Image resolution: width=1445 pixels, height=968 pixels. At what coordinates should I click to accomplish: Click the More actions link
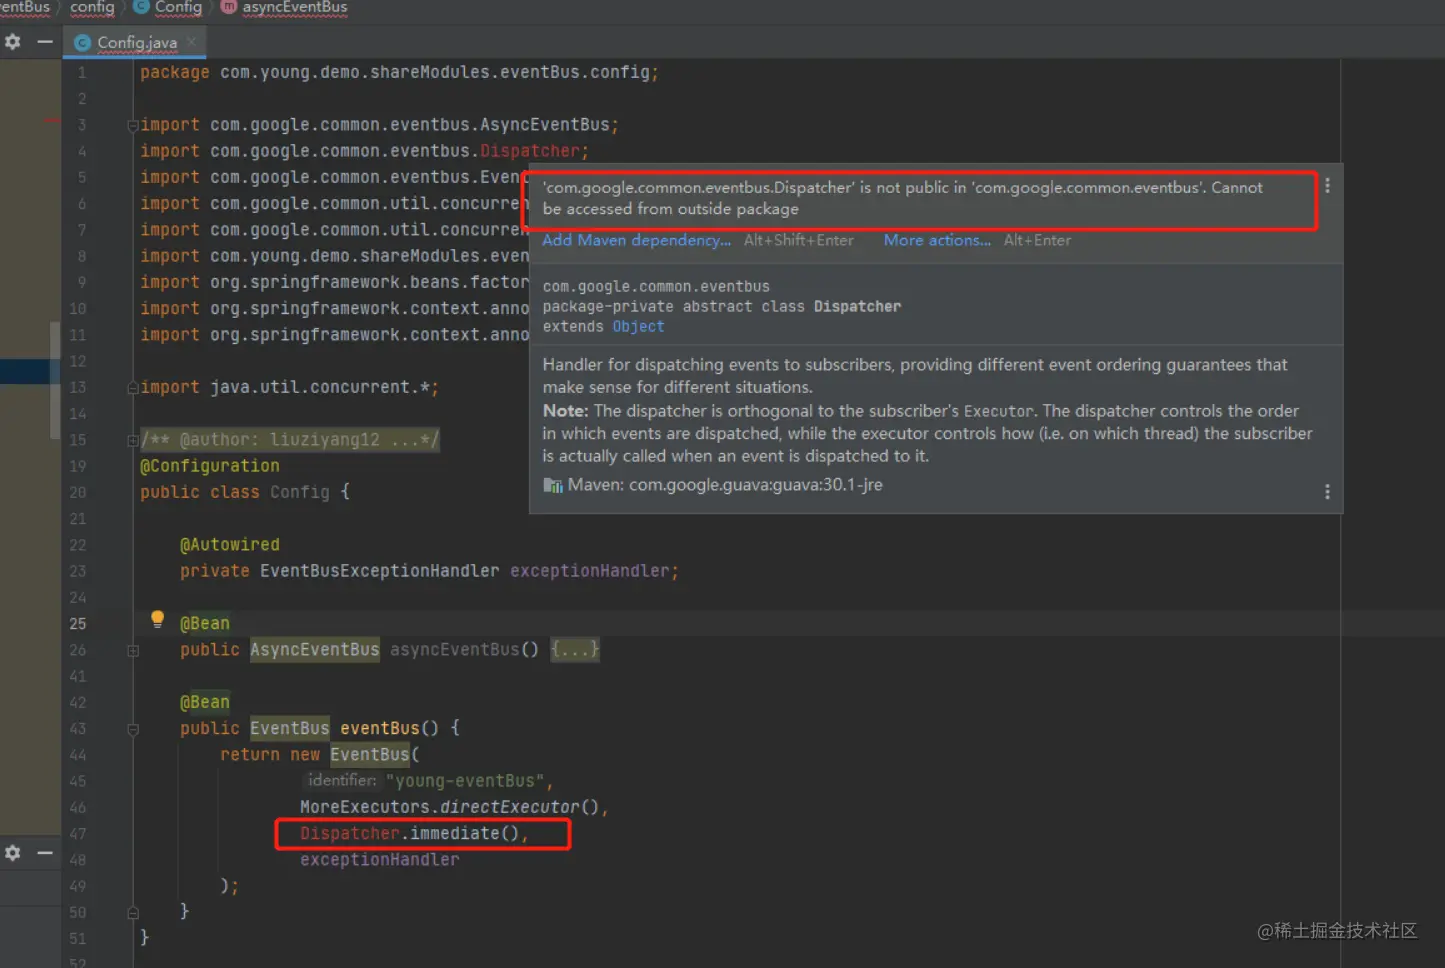tap(937, 240)
